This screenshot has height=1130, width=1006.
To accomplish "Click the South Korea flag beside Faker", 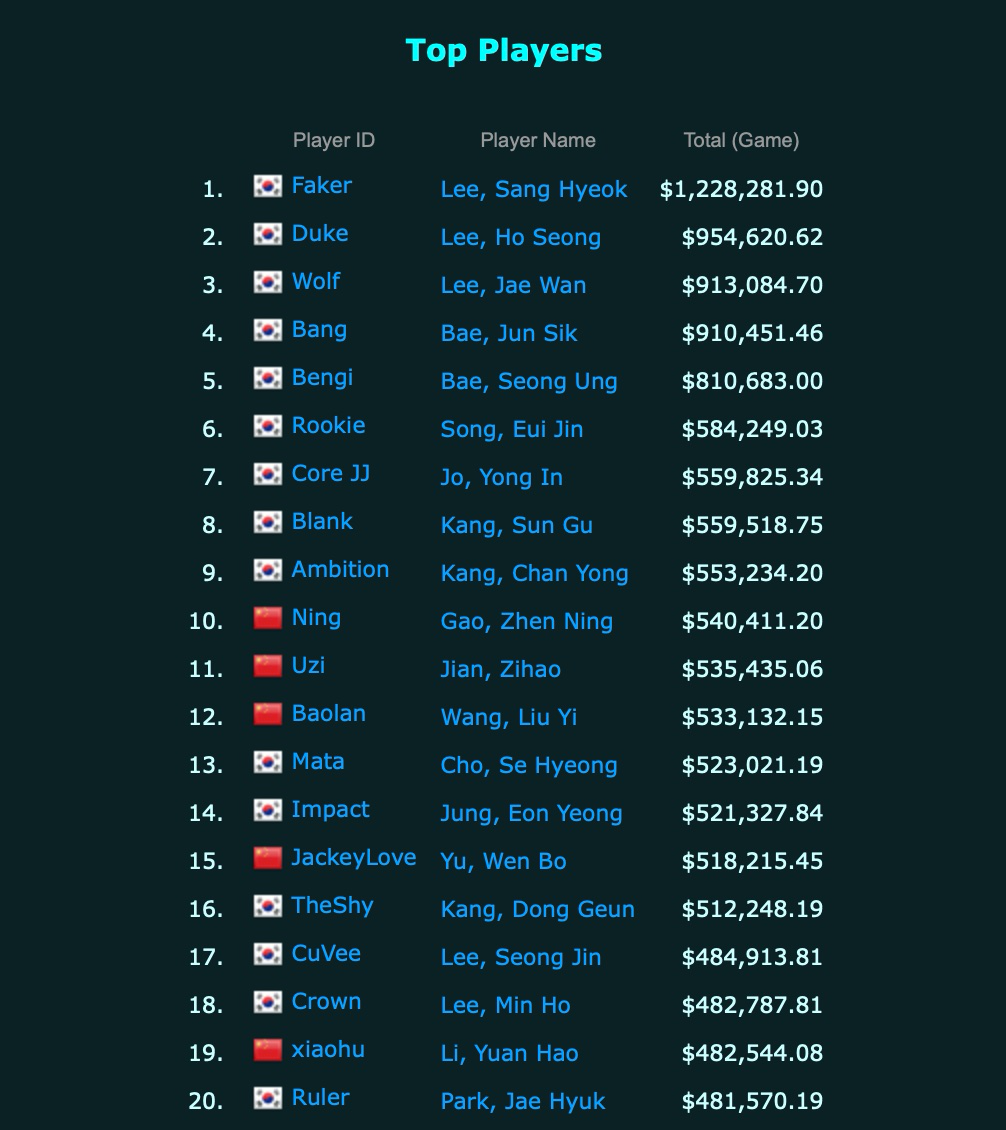I will [x=267, y=186].
